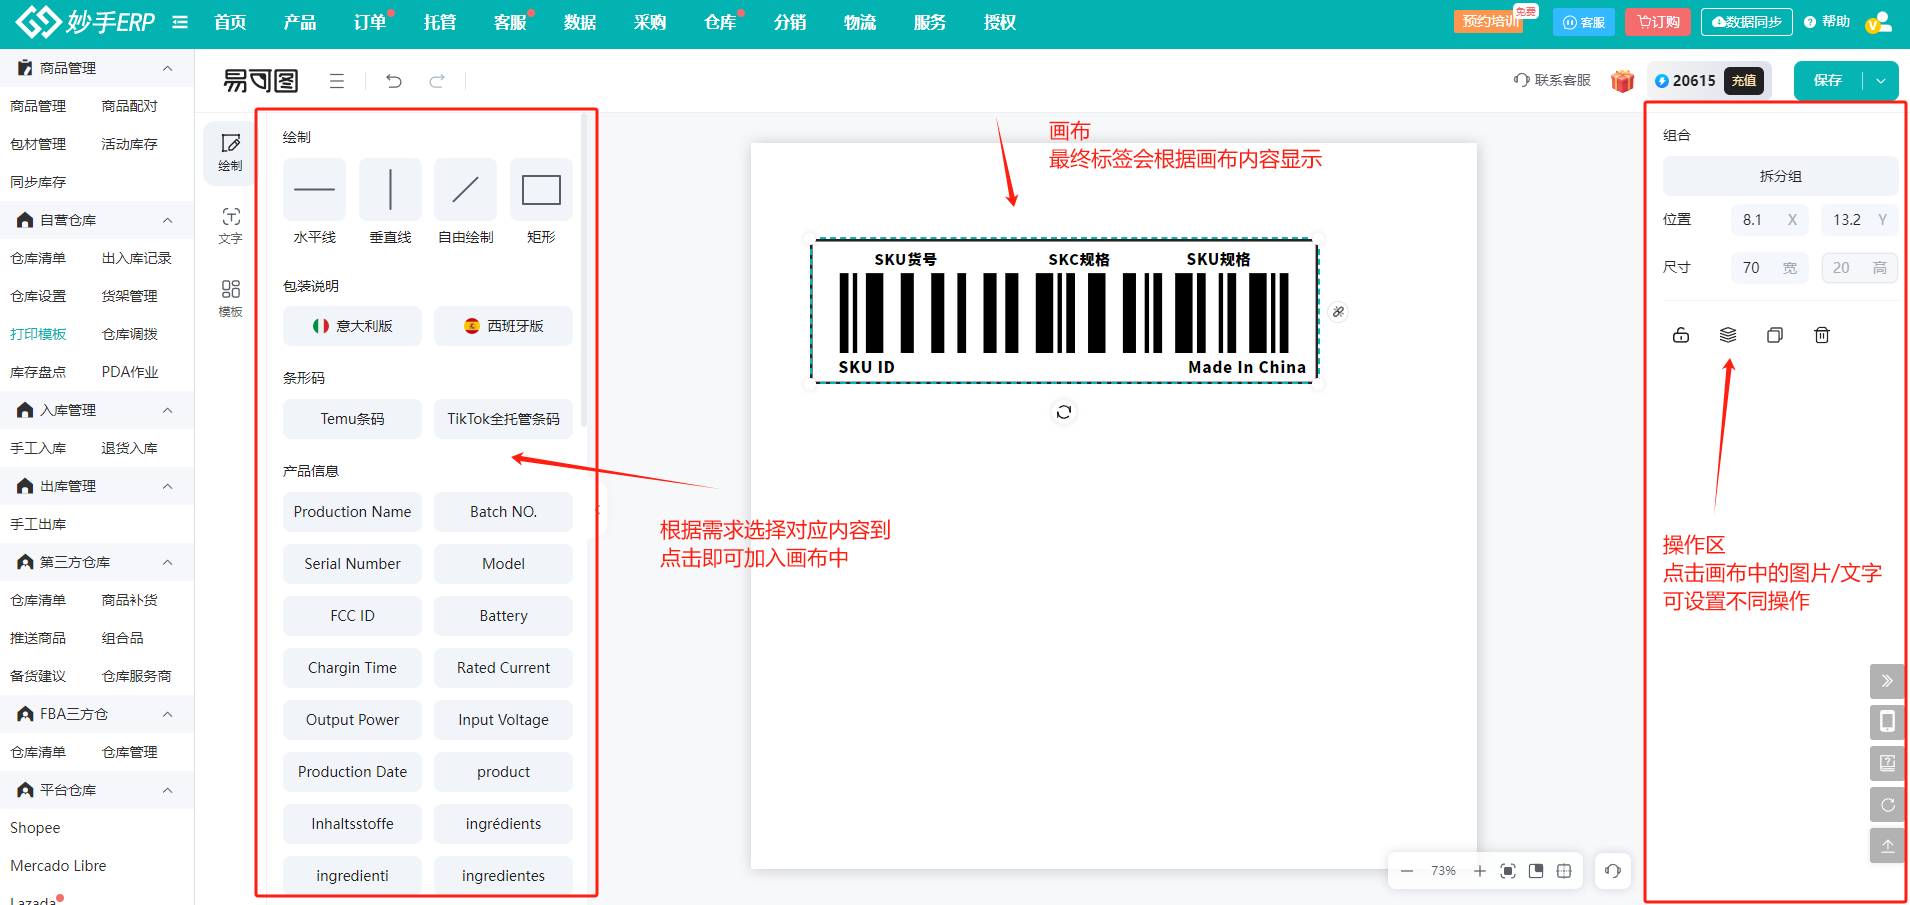The height and width of the screenshot is (905, 1910).
Task: Open the 仓库 menu in the top bar
Action: [x=719, y=21]
